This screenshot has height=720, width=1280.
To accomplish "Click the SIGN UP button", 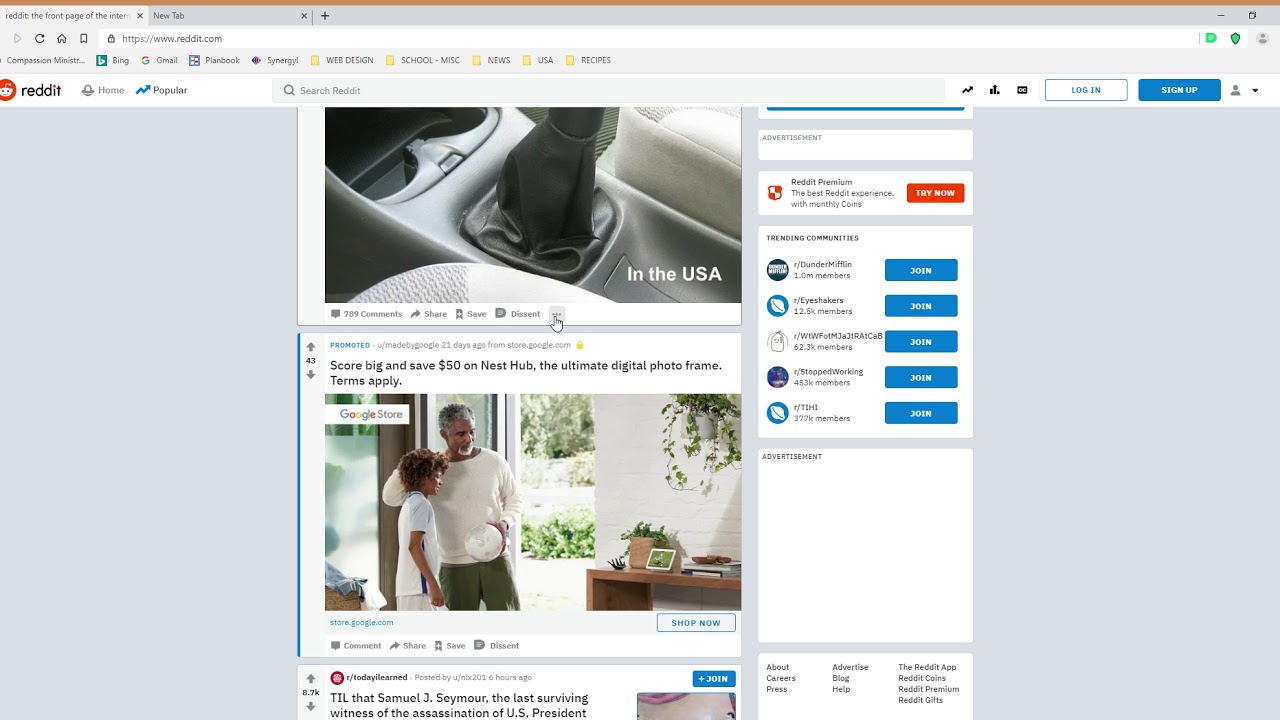I will [1179, 90].
